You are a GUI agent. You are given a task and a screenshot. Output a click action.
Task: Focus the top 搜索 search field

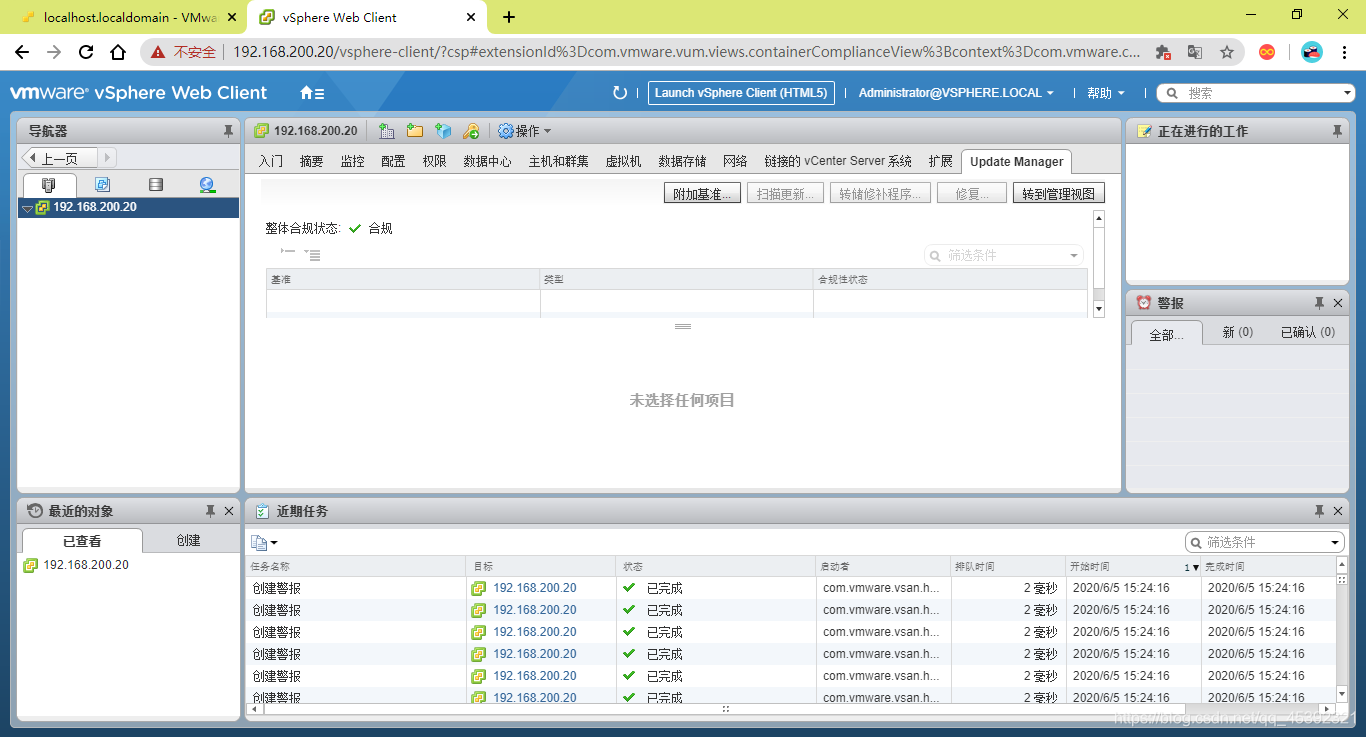(1255, 93)
